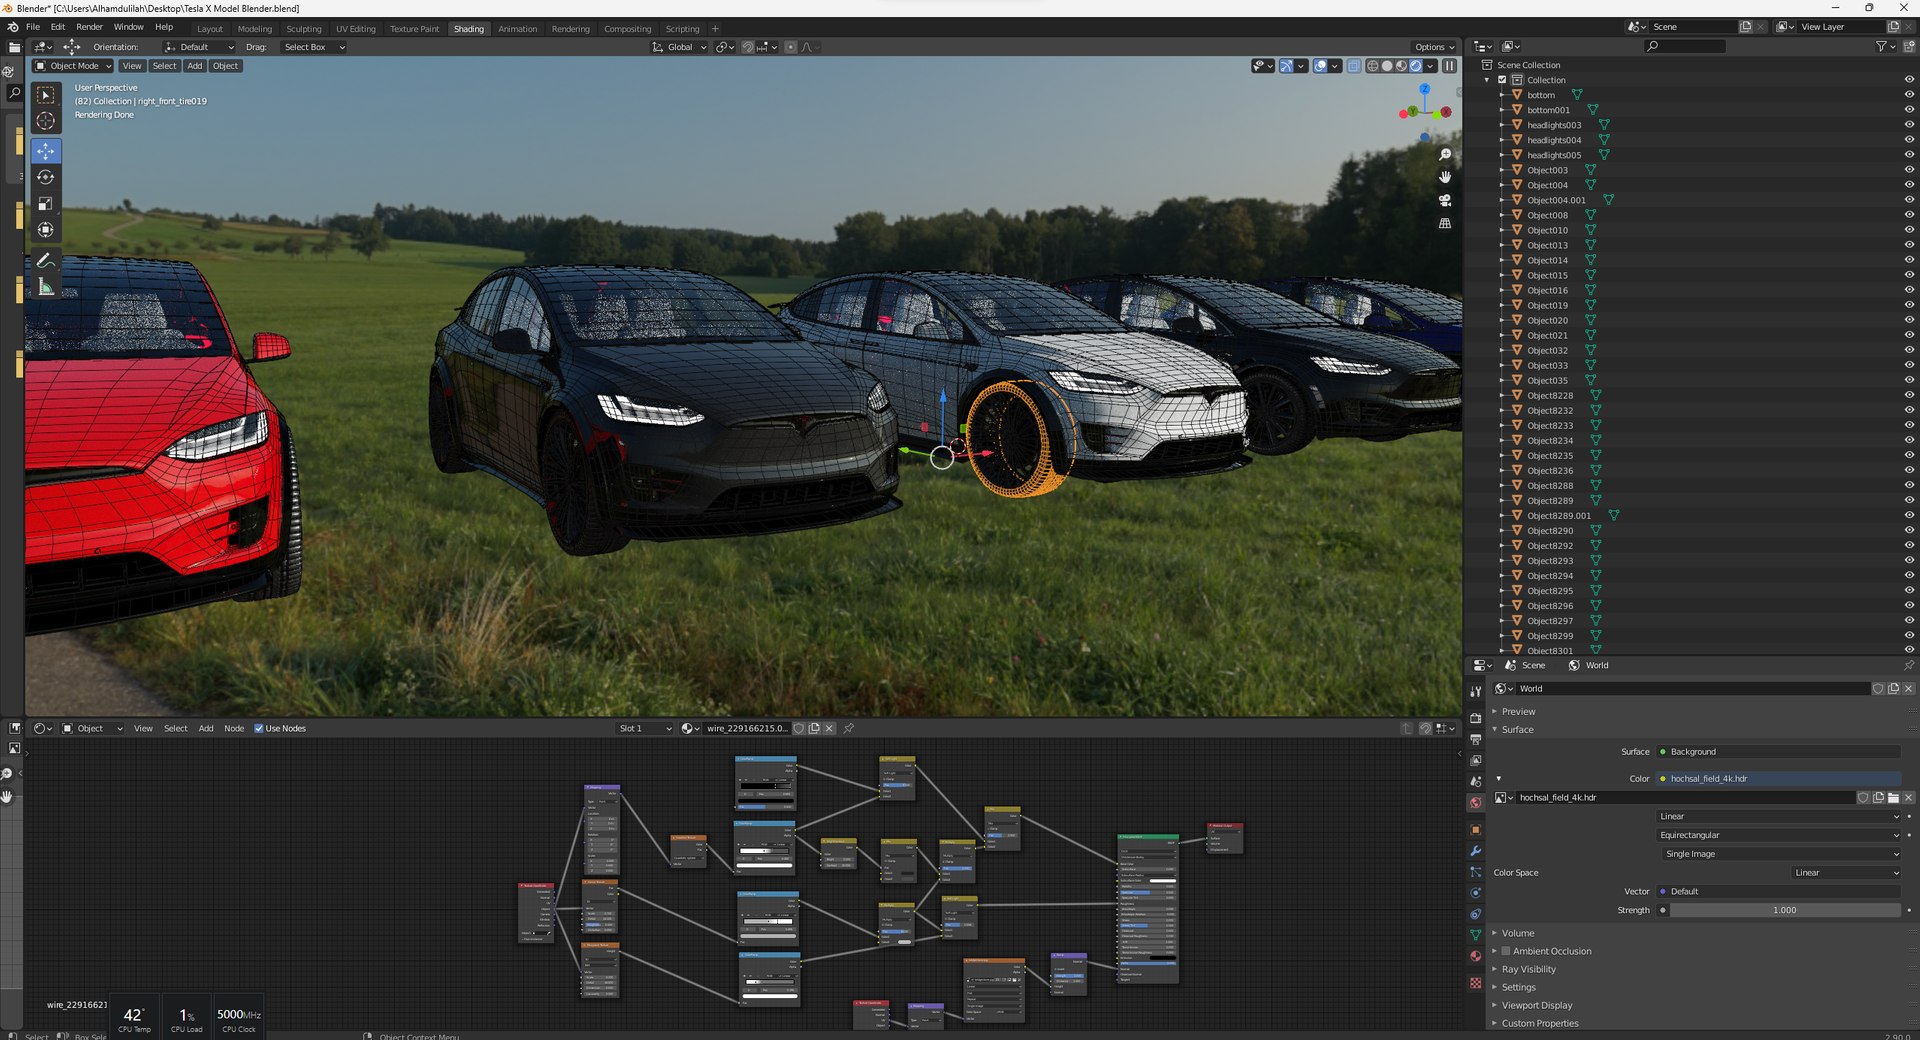Open hochsal_field_4k.hdr image folder icon
Image resolution: width=1920 pixels, height=1040 pixels.
pos(1893,798)
